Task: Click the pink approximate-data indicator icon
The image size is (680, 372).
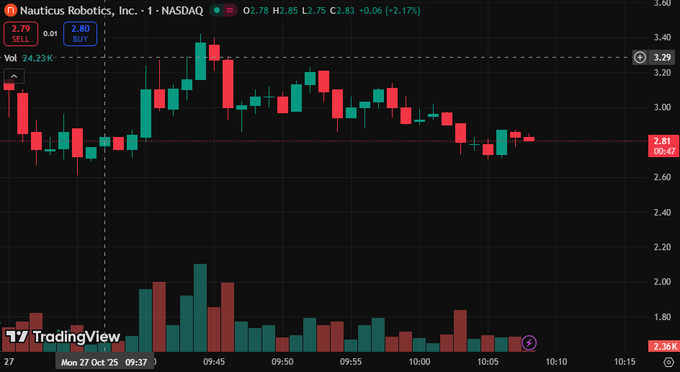Action: pyautogui.click(x=230, y=10)
